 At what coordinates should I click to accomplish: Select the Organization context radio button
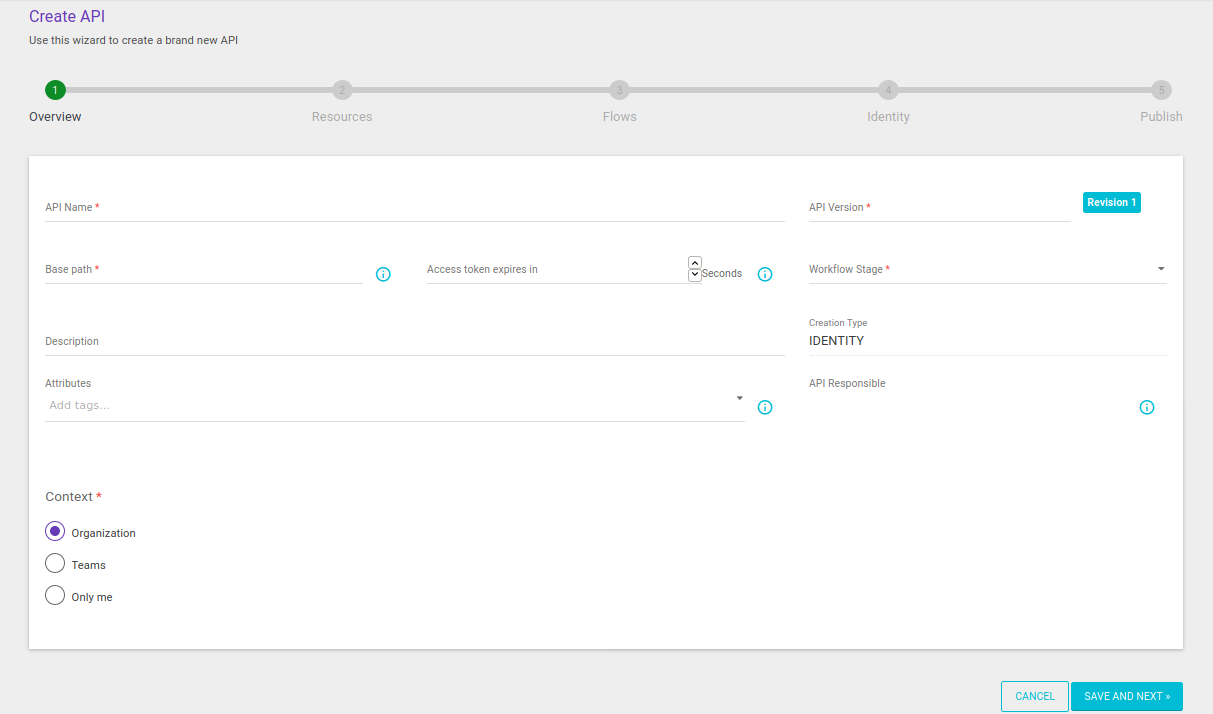click(x=55, y=530)
